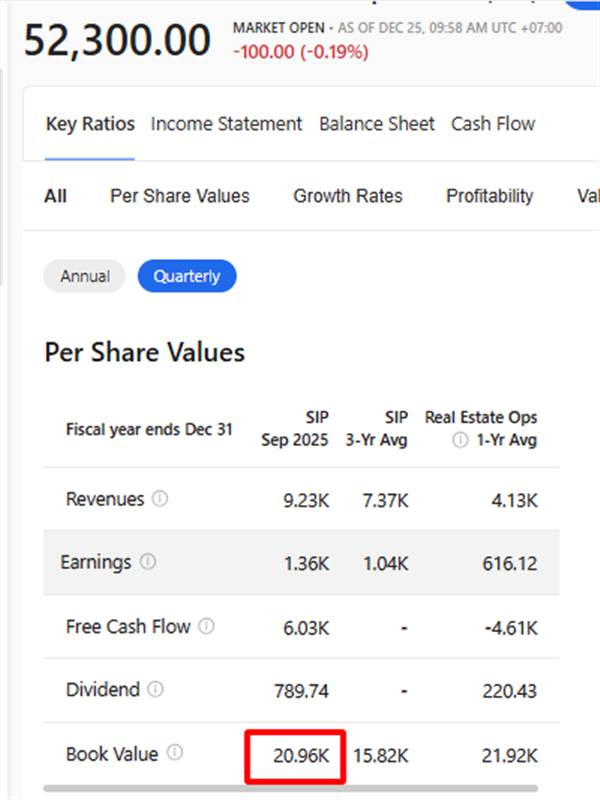
Task: Click the Real Estate Ops column header
Action: [x=481, y=418]
